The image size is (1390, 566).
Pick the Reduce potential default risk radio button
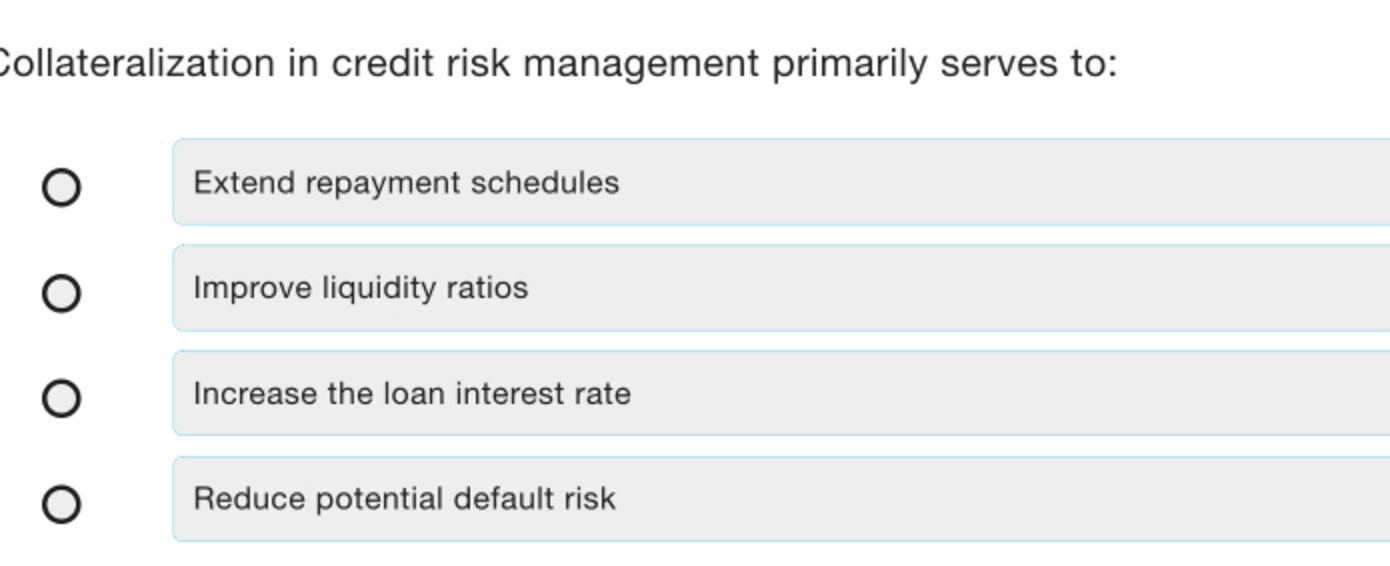coord(61,504)
